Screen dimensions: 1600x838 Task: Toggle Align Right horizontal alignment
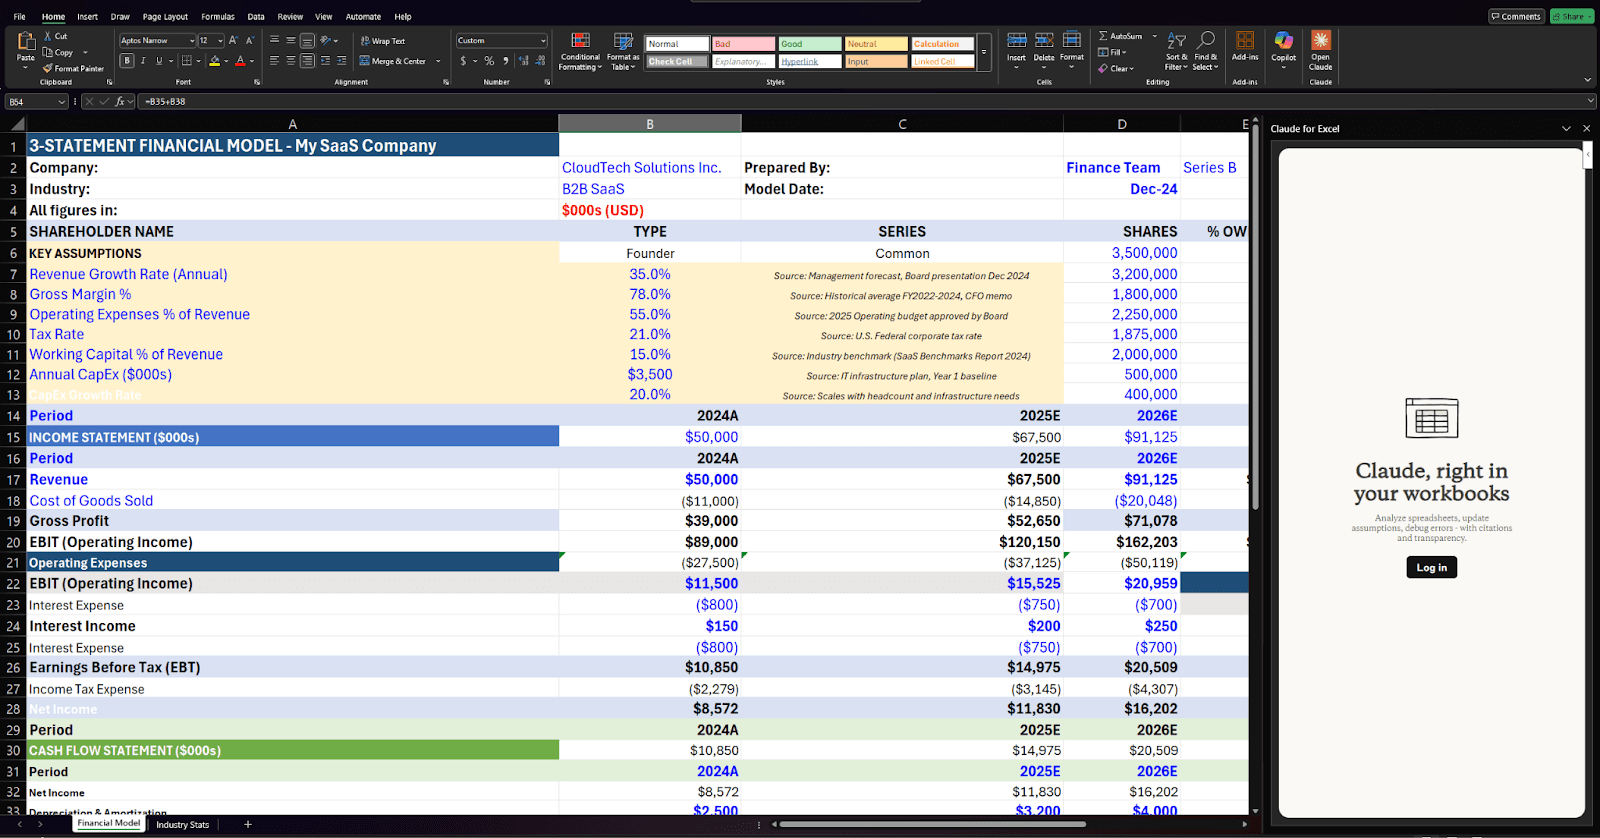[x=307, y=61]
